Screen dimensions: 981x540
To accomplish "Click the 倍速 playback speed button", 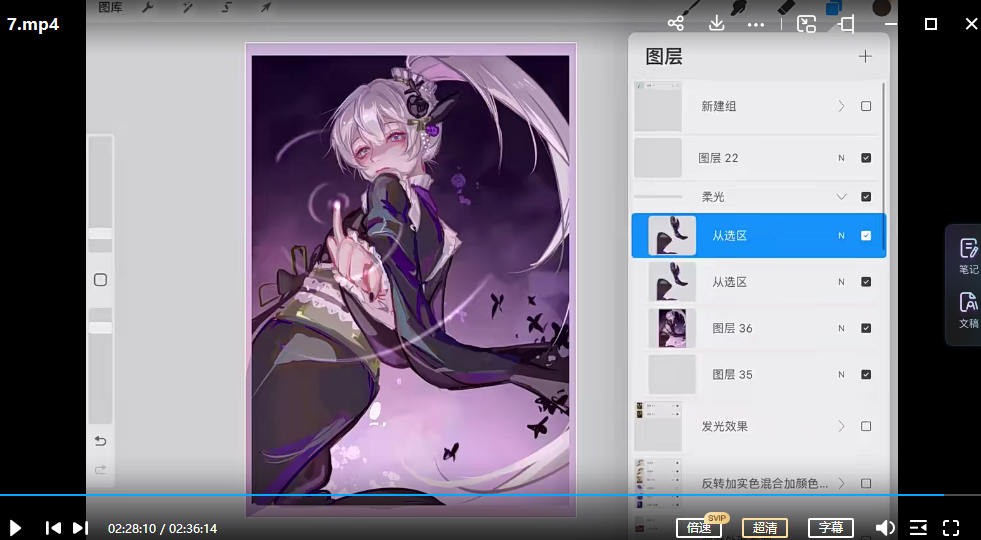I will pyautogui.click(x=699, y=528).
